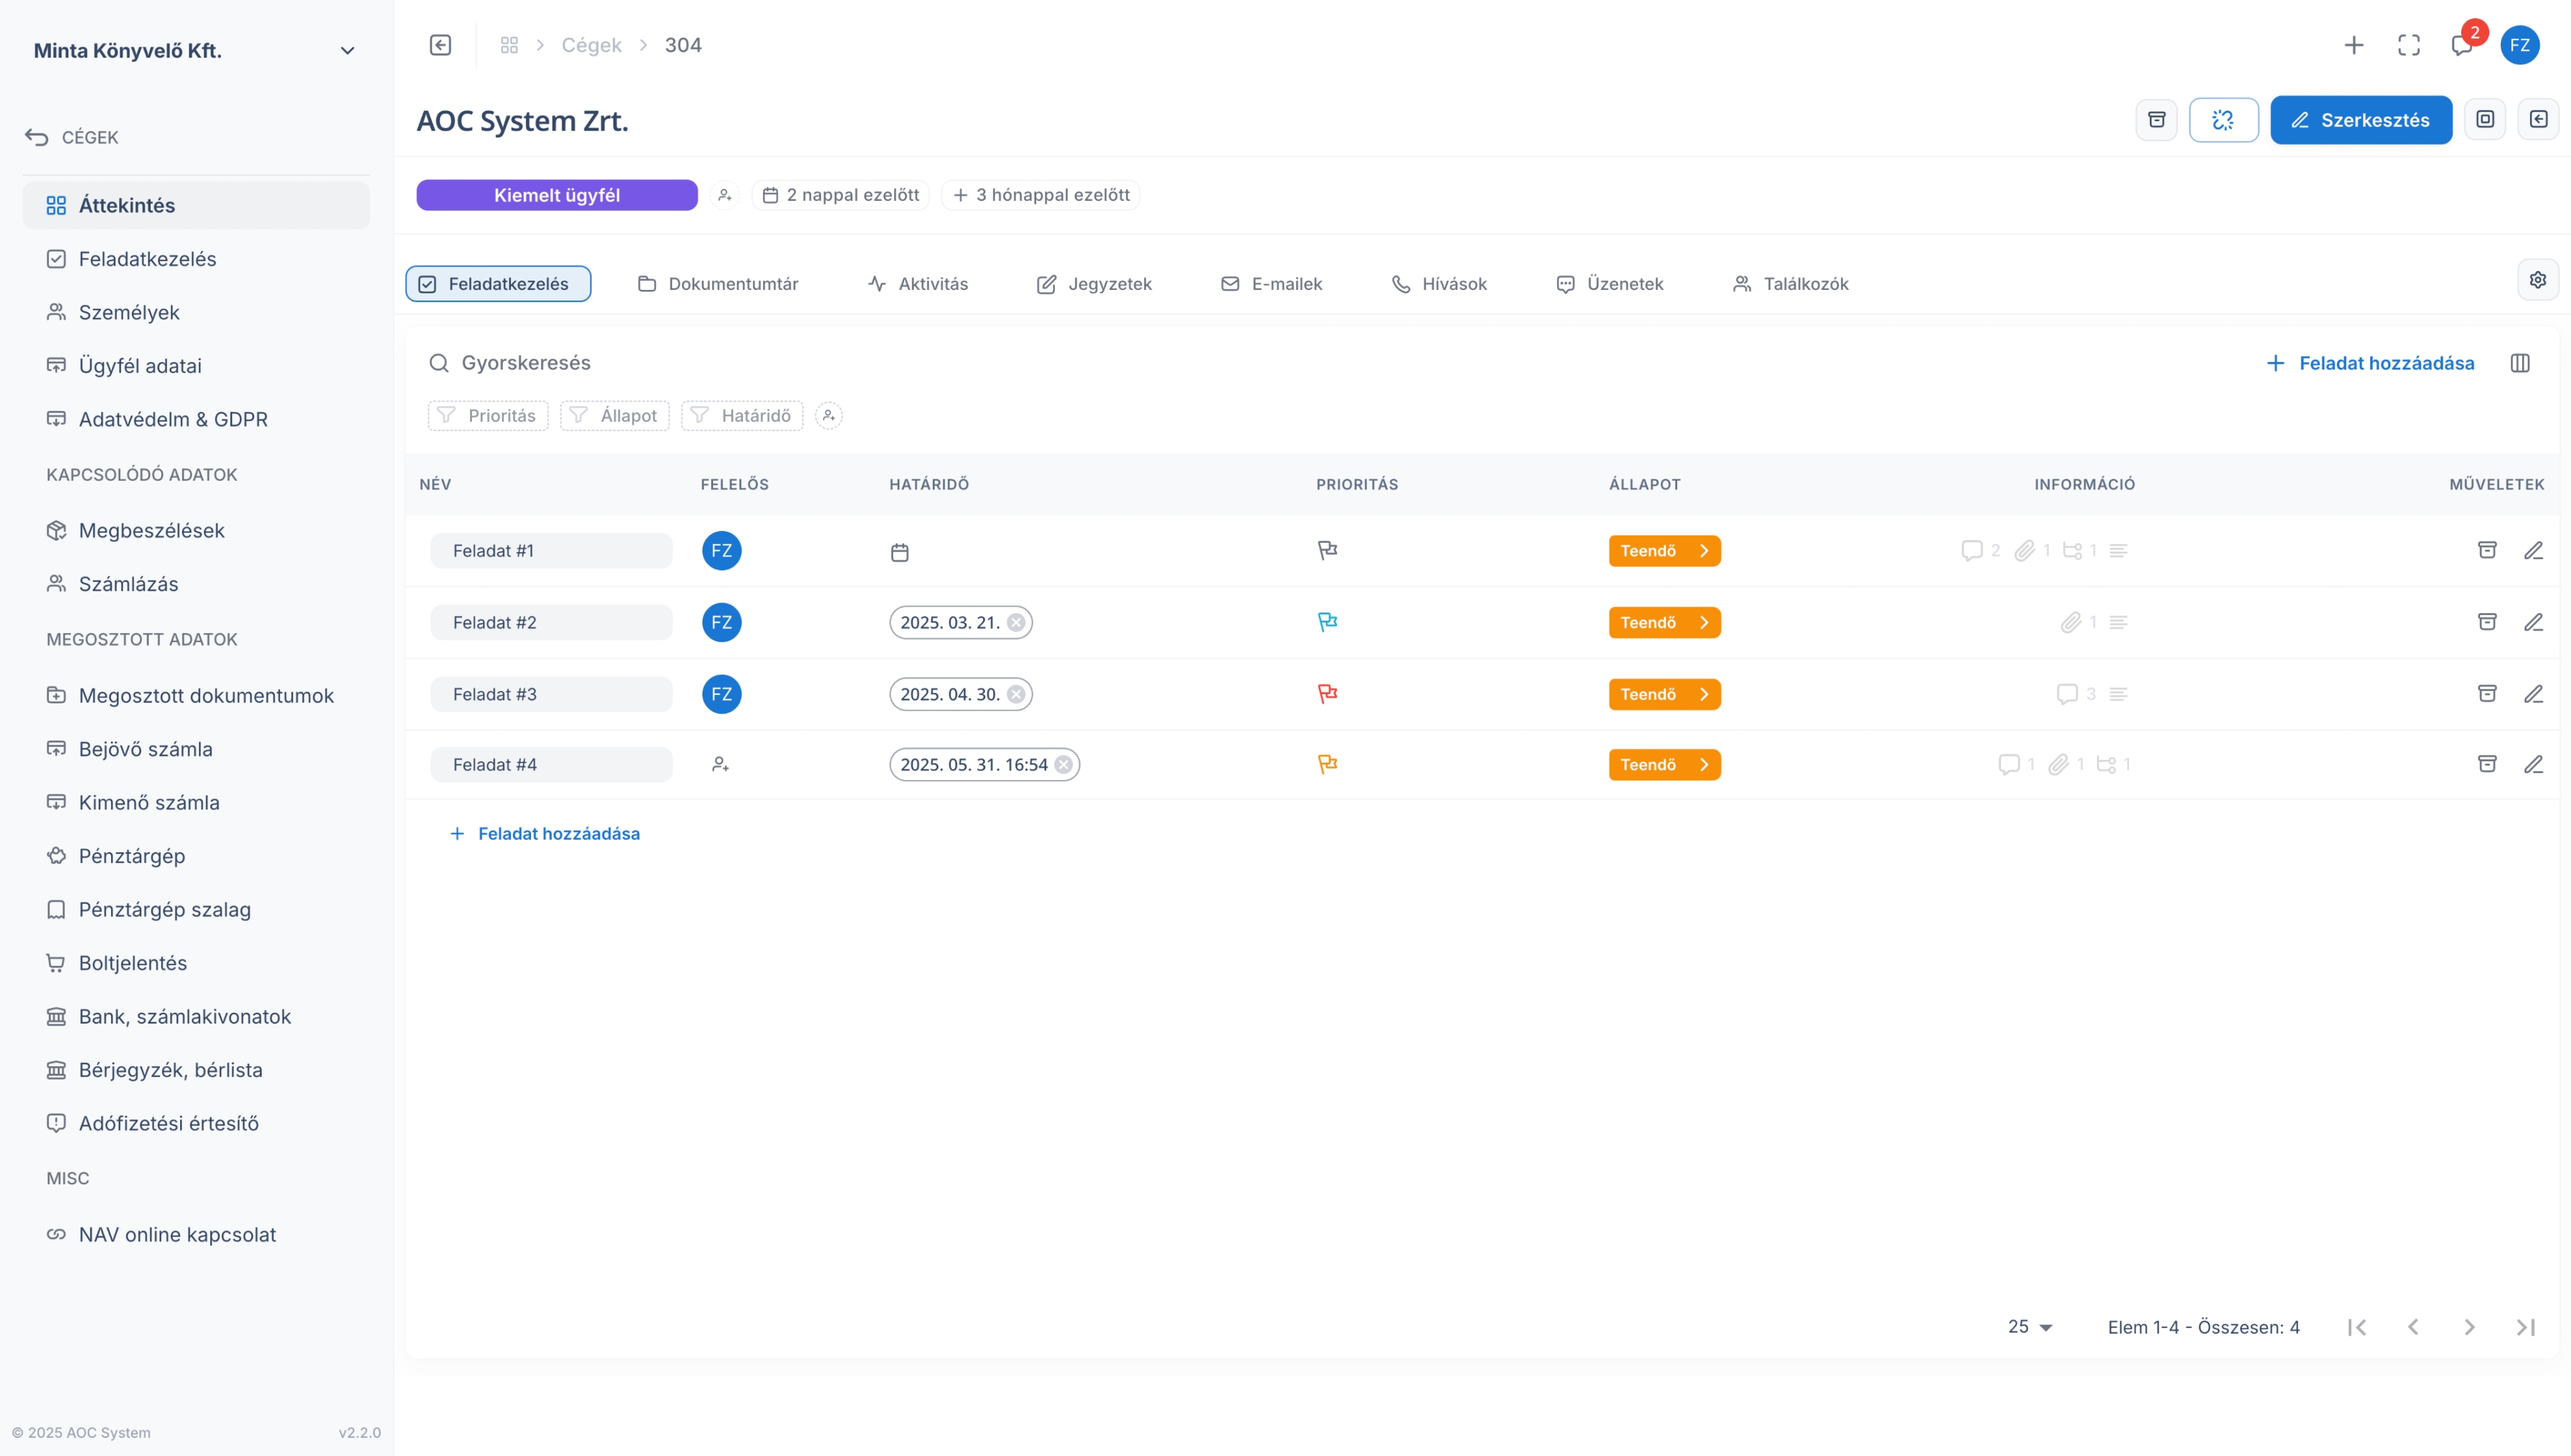The height and width of the screenshot is (1456, 2571).
Task: Open the Prioritás filter dropdown
Action: [x=487, y=415]
